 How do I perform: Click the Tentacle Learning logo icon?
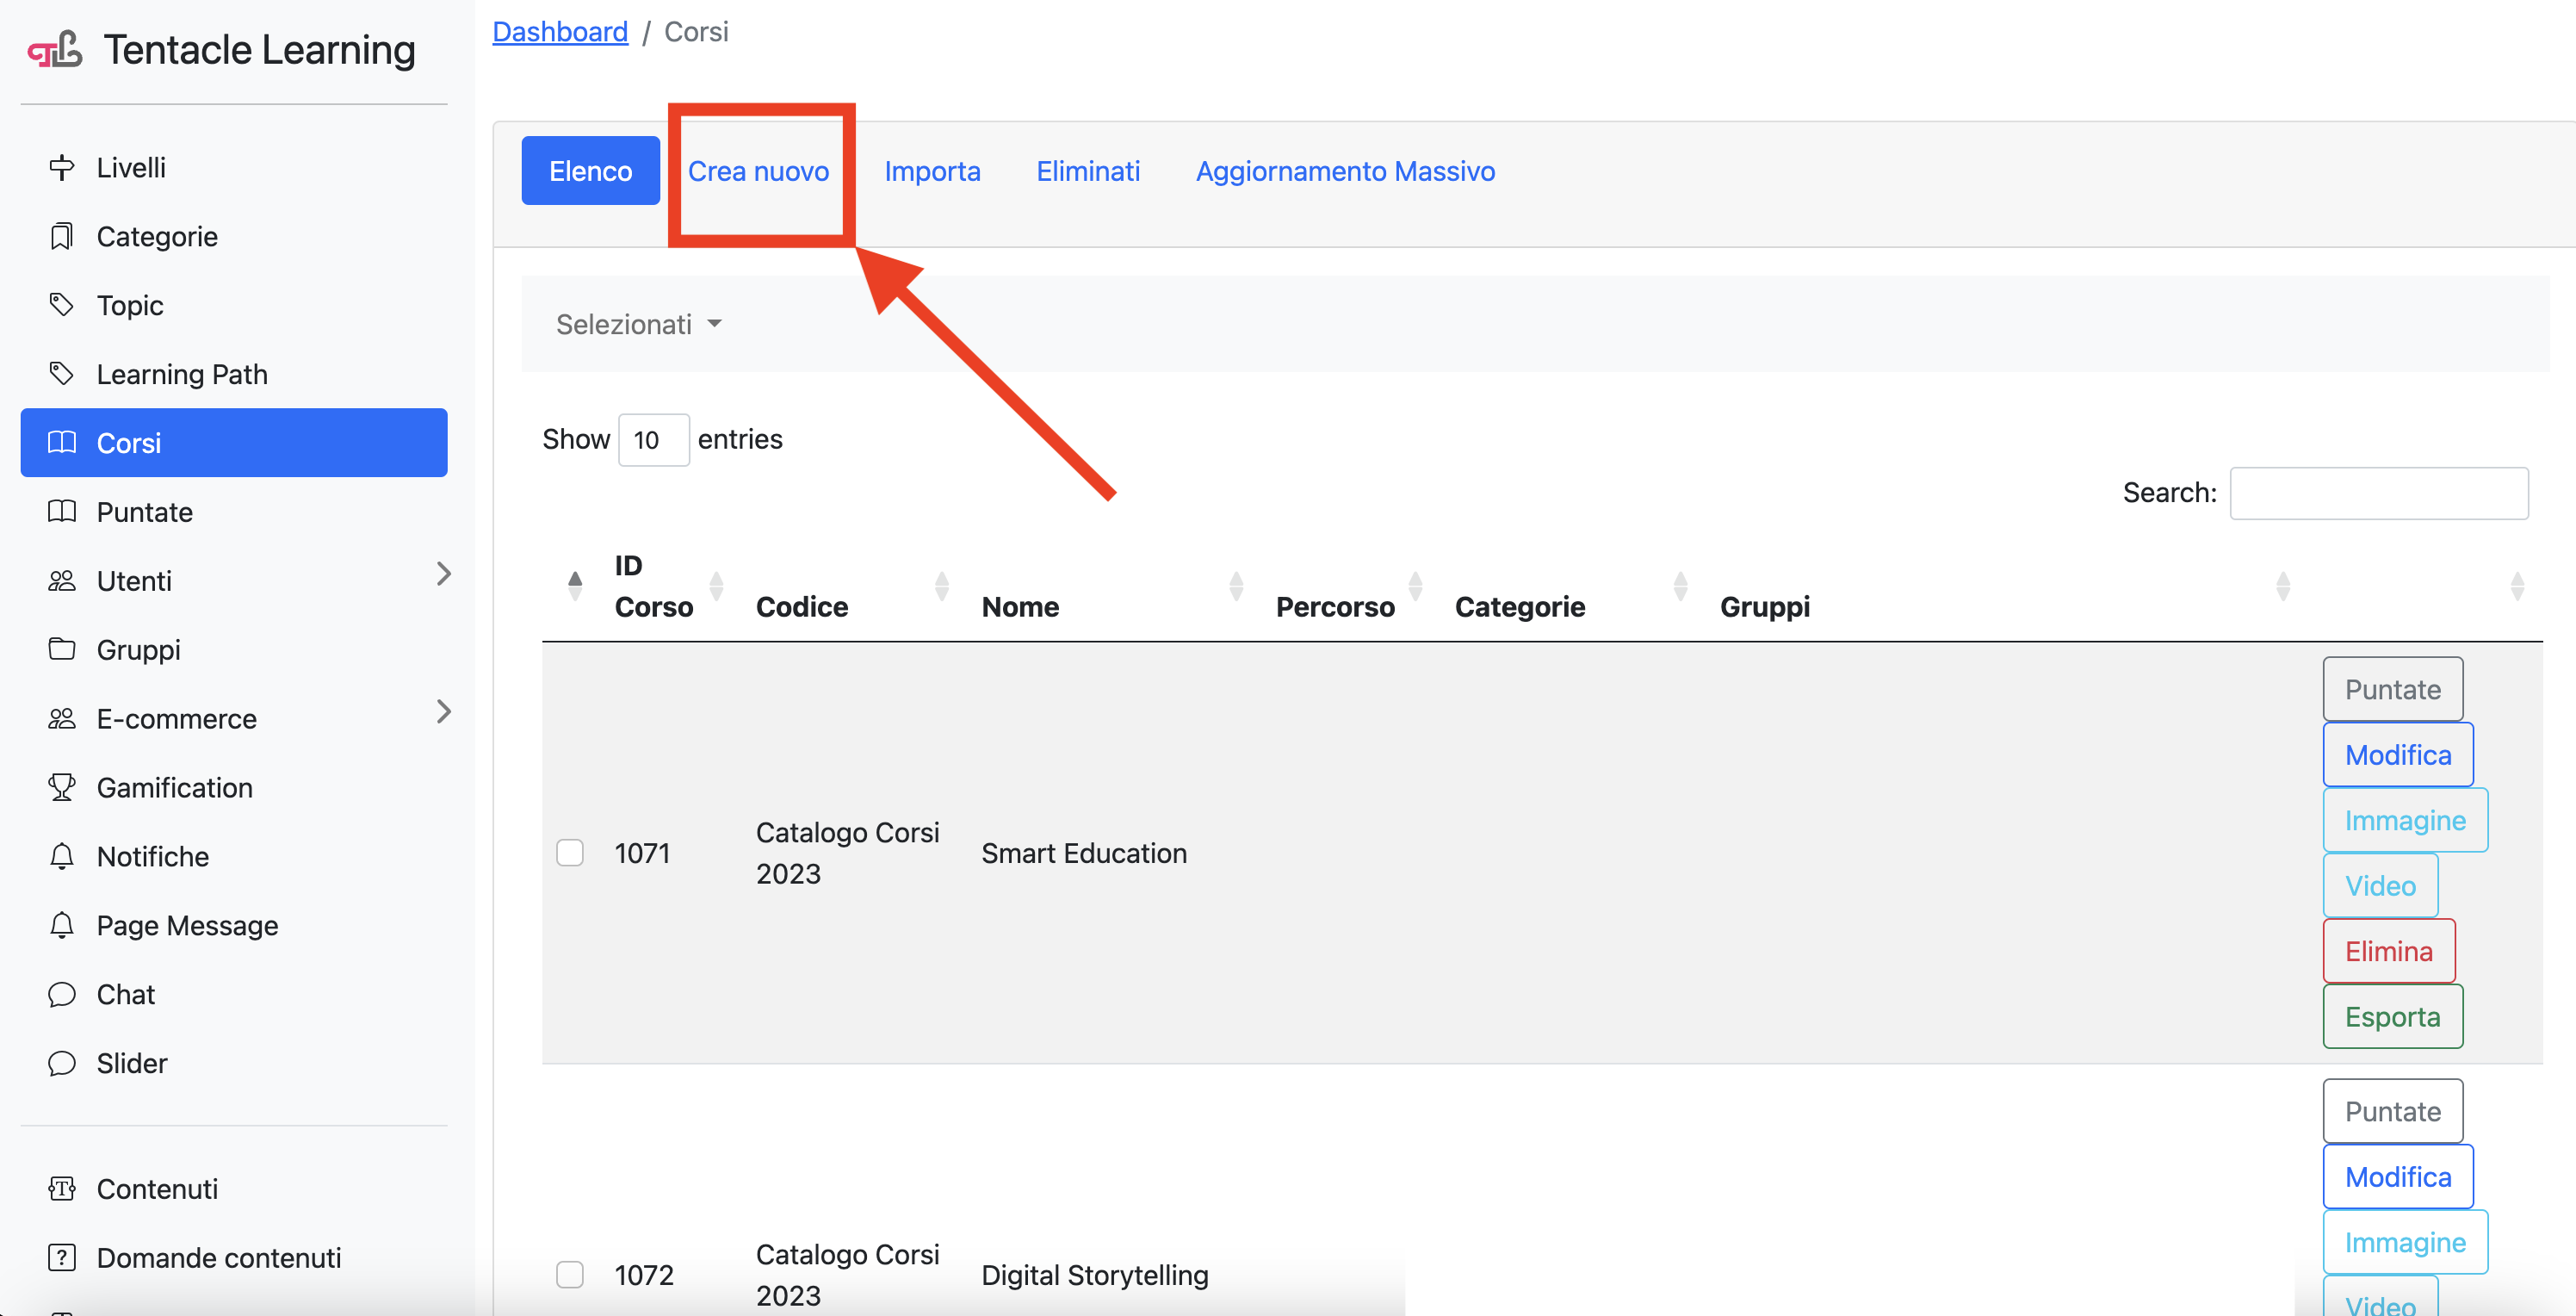point(55,50)
